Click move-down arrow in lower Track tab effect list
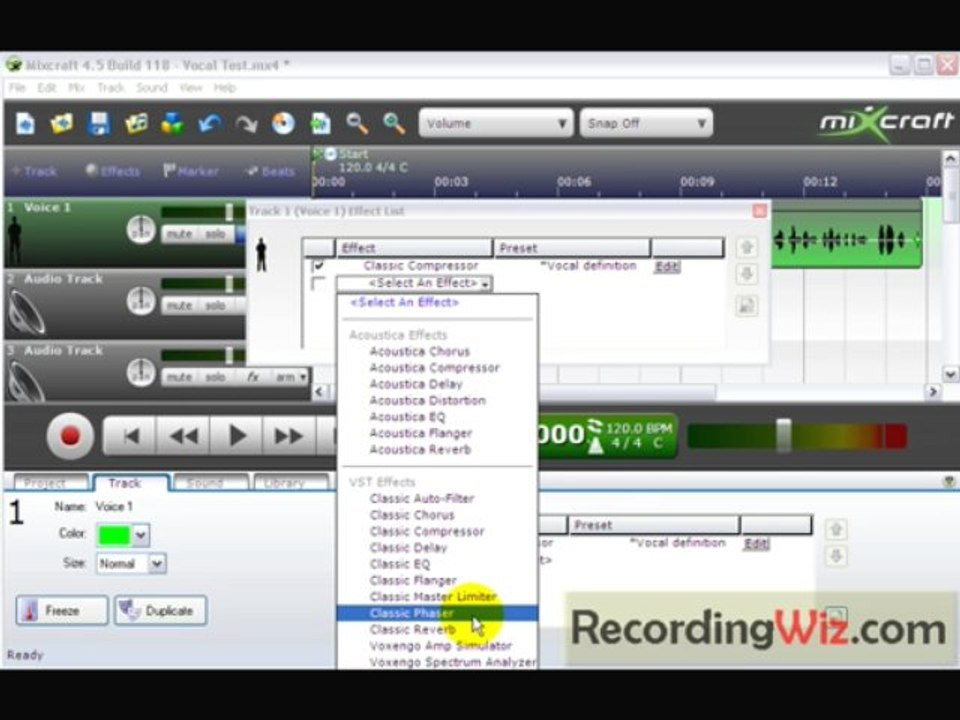 (836, 556)
